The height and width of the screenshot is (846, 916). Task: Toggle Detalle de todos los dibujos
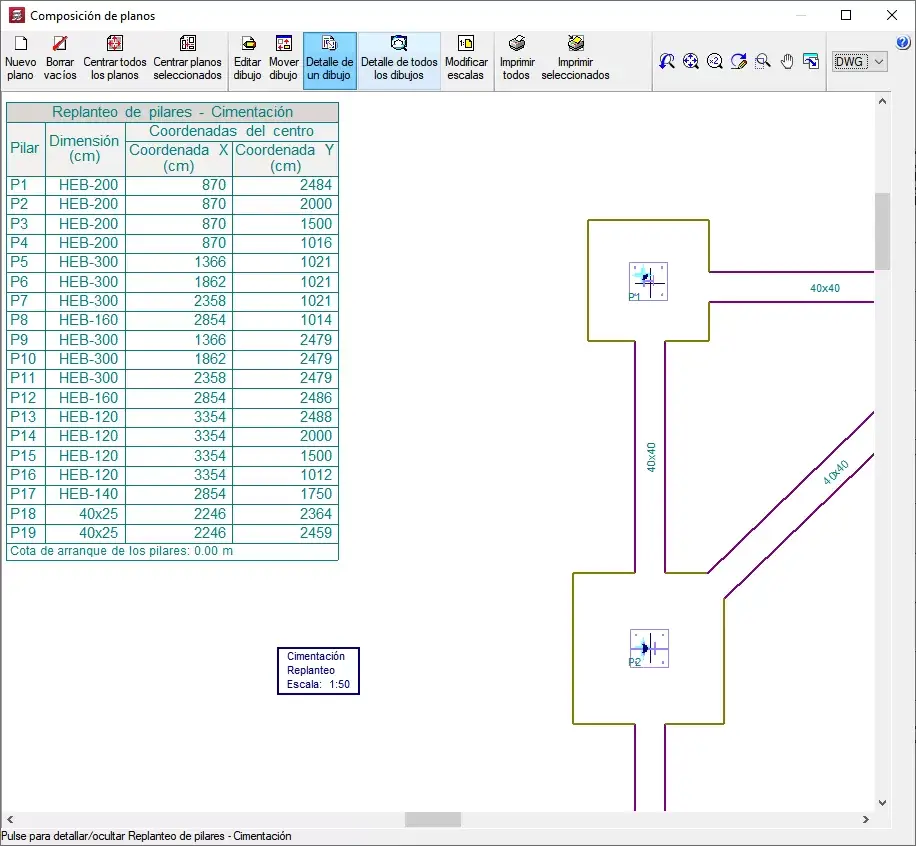tap(399, 61)
